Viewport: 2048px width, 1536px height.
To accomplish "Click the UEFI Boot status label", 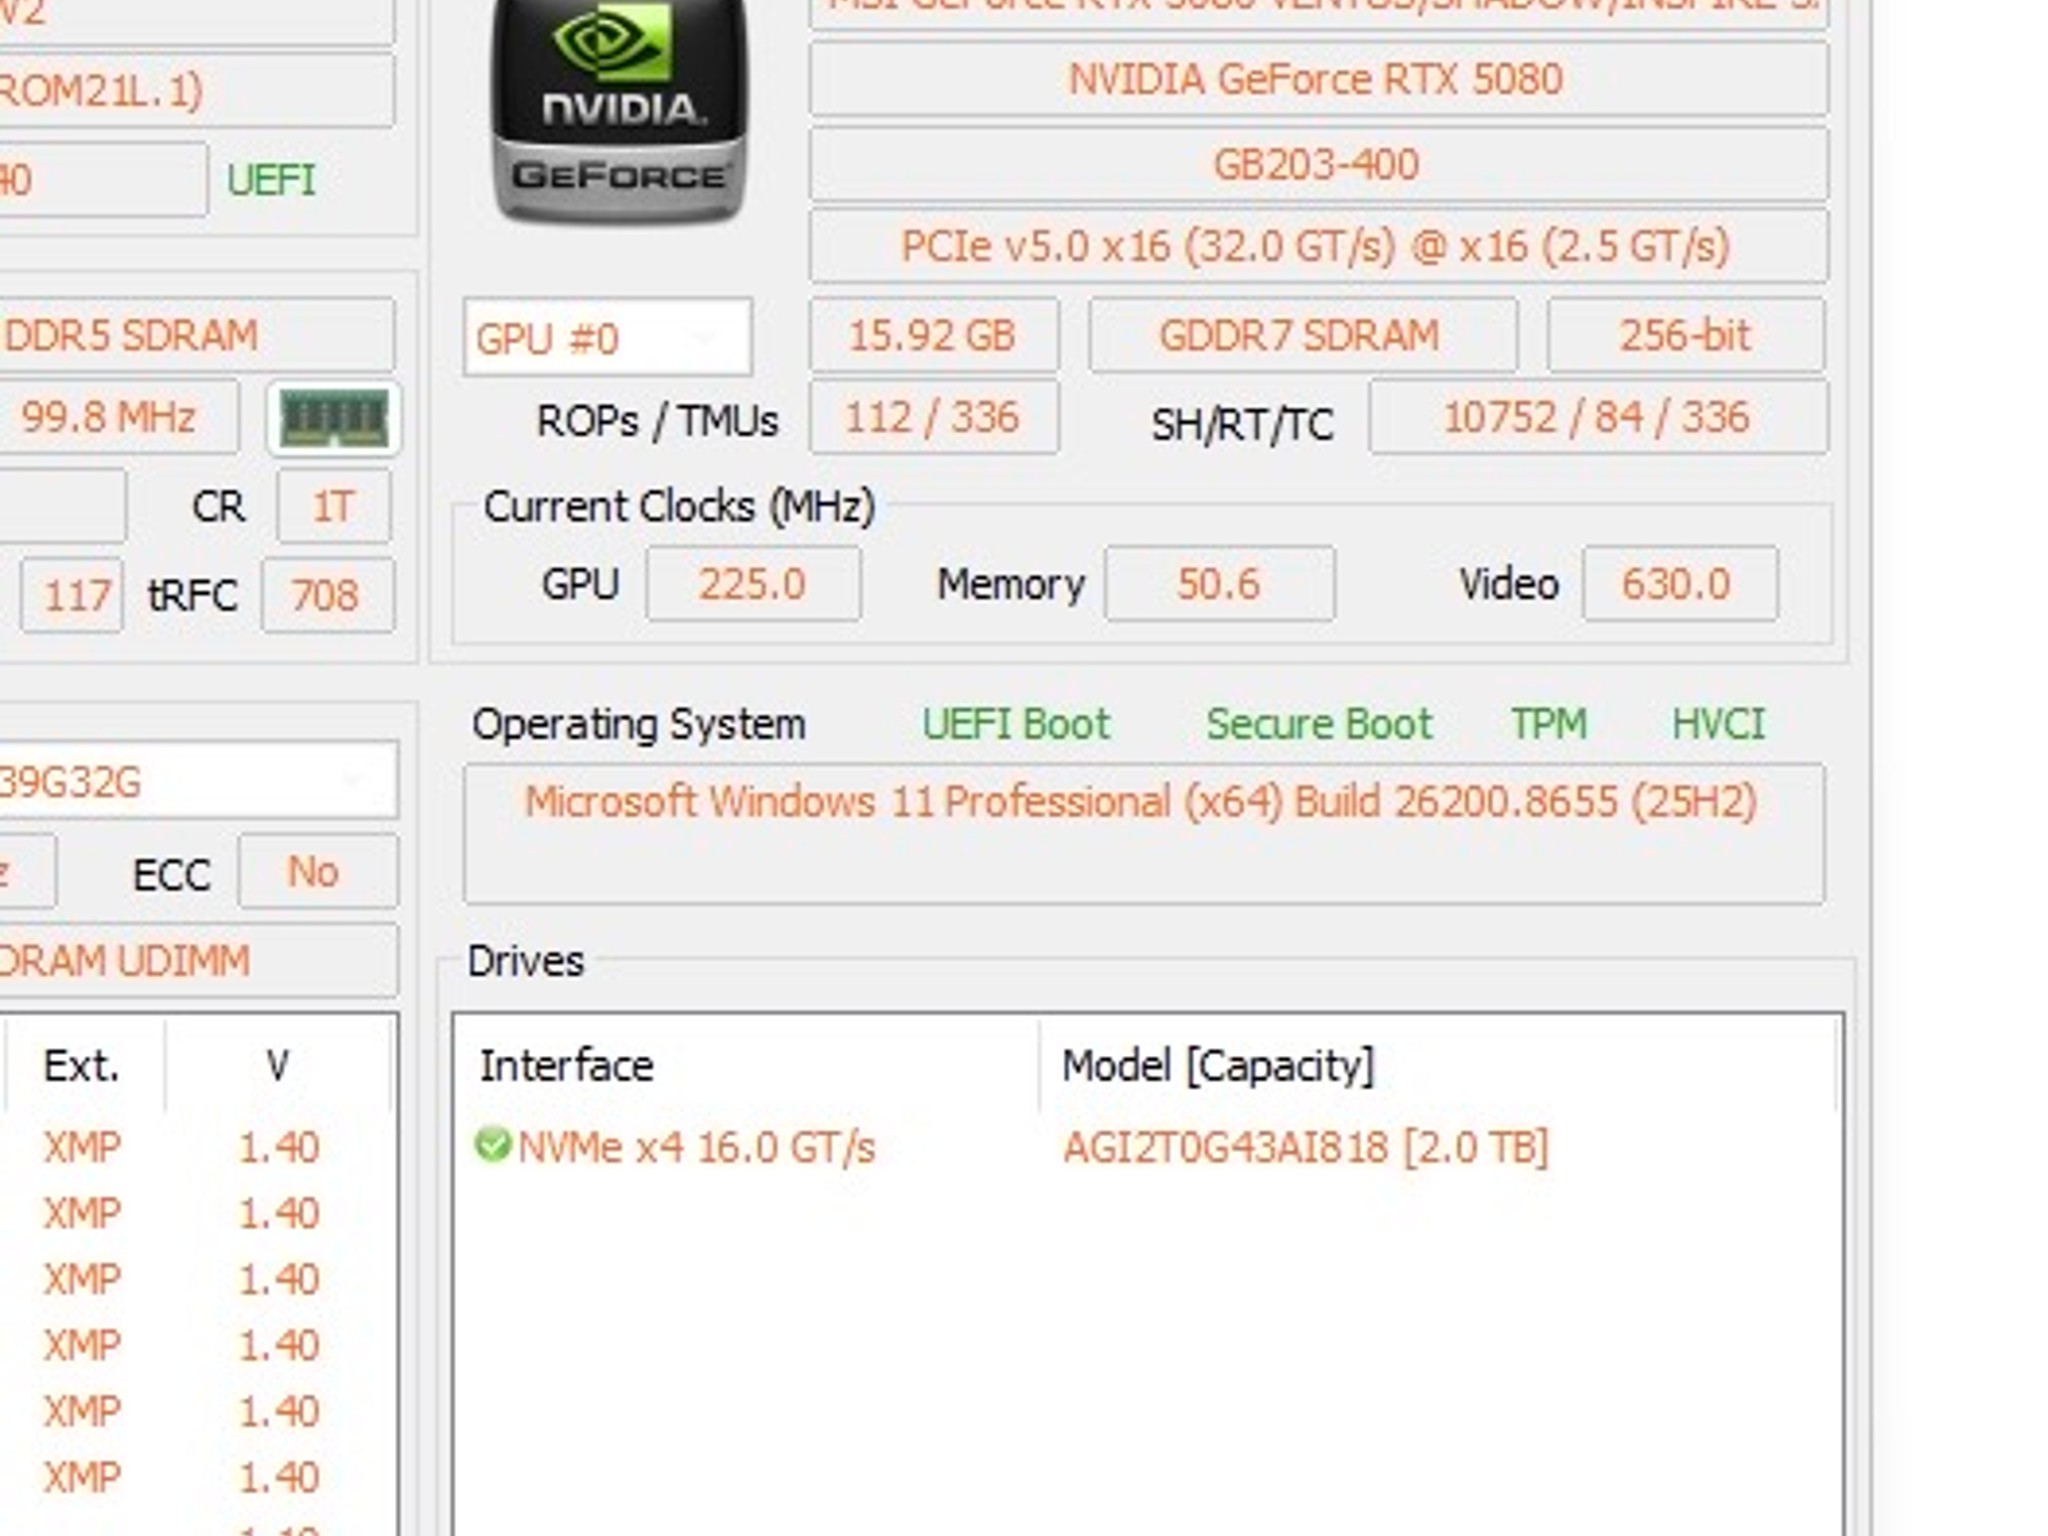I will point(1015,724).
